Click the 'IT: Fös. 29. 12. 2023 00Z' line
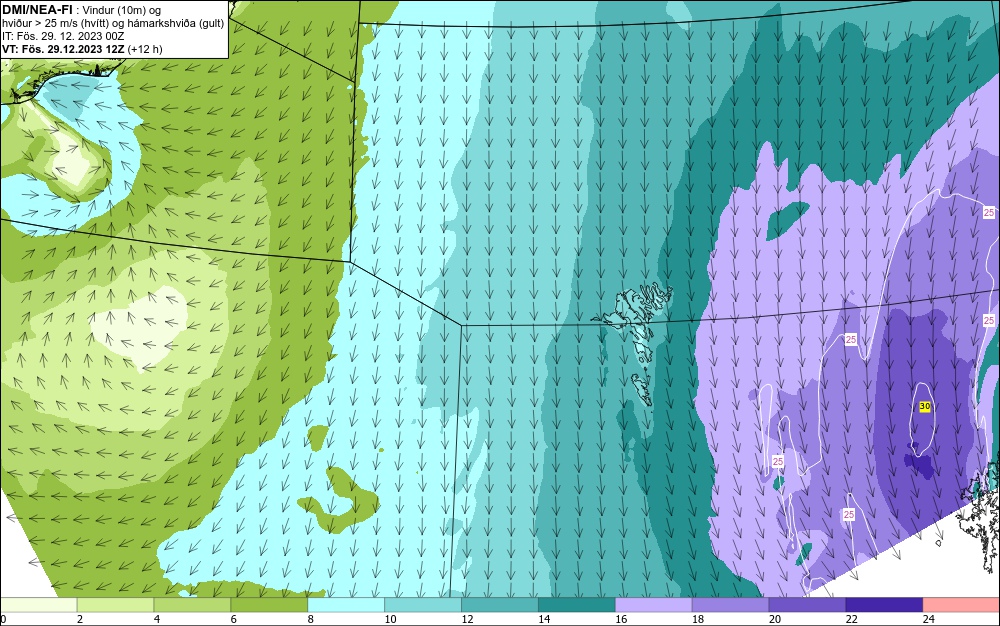 point(63,36)
